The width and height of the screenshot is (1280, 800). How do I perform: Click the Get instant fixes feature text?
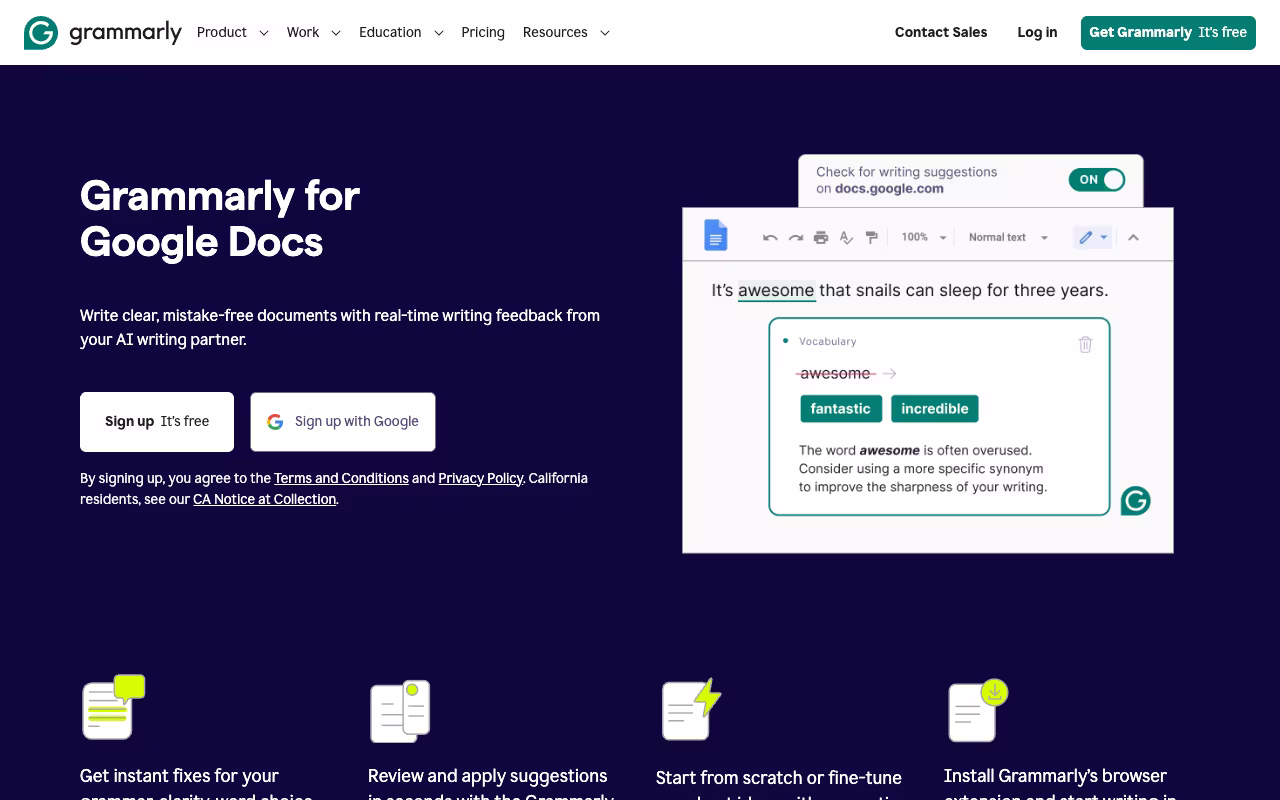point(196,783)
